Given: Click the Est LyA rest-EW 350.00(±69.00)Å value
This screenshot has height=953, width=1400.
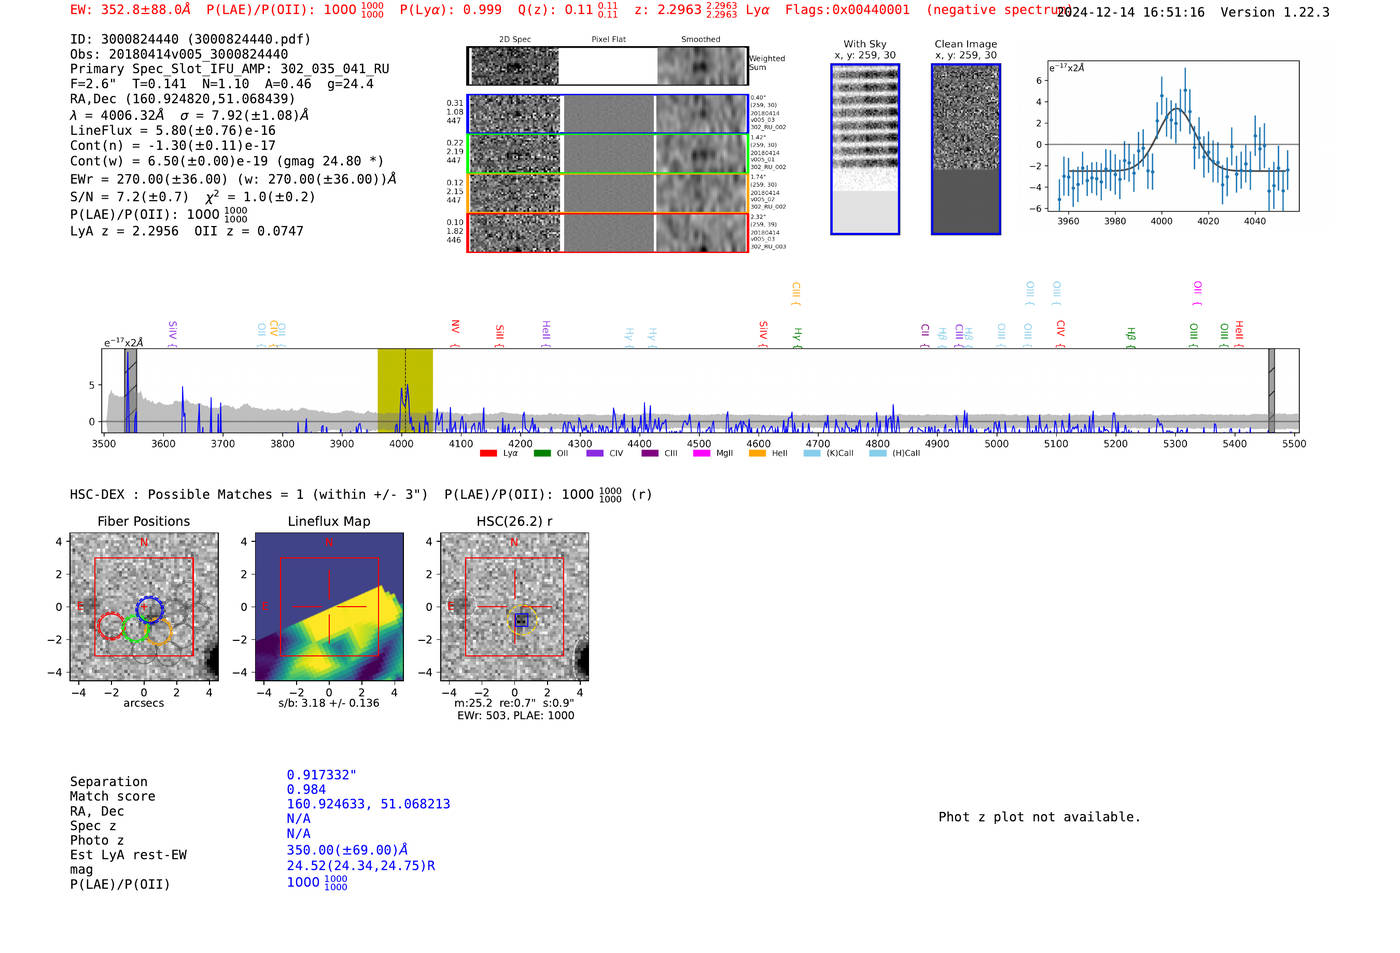Looking at the screenshot, I should click(x=347, y=850).
